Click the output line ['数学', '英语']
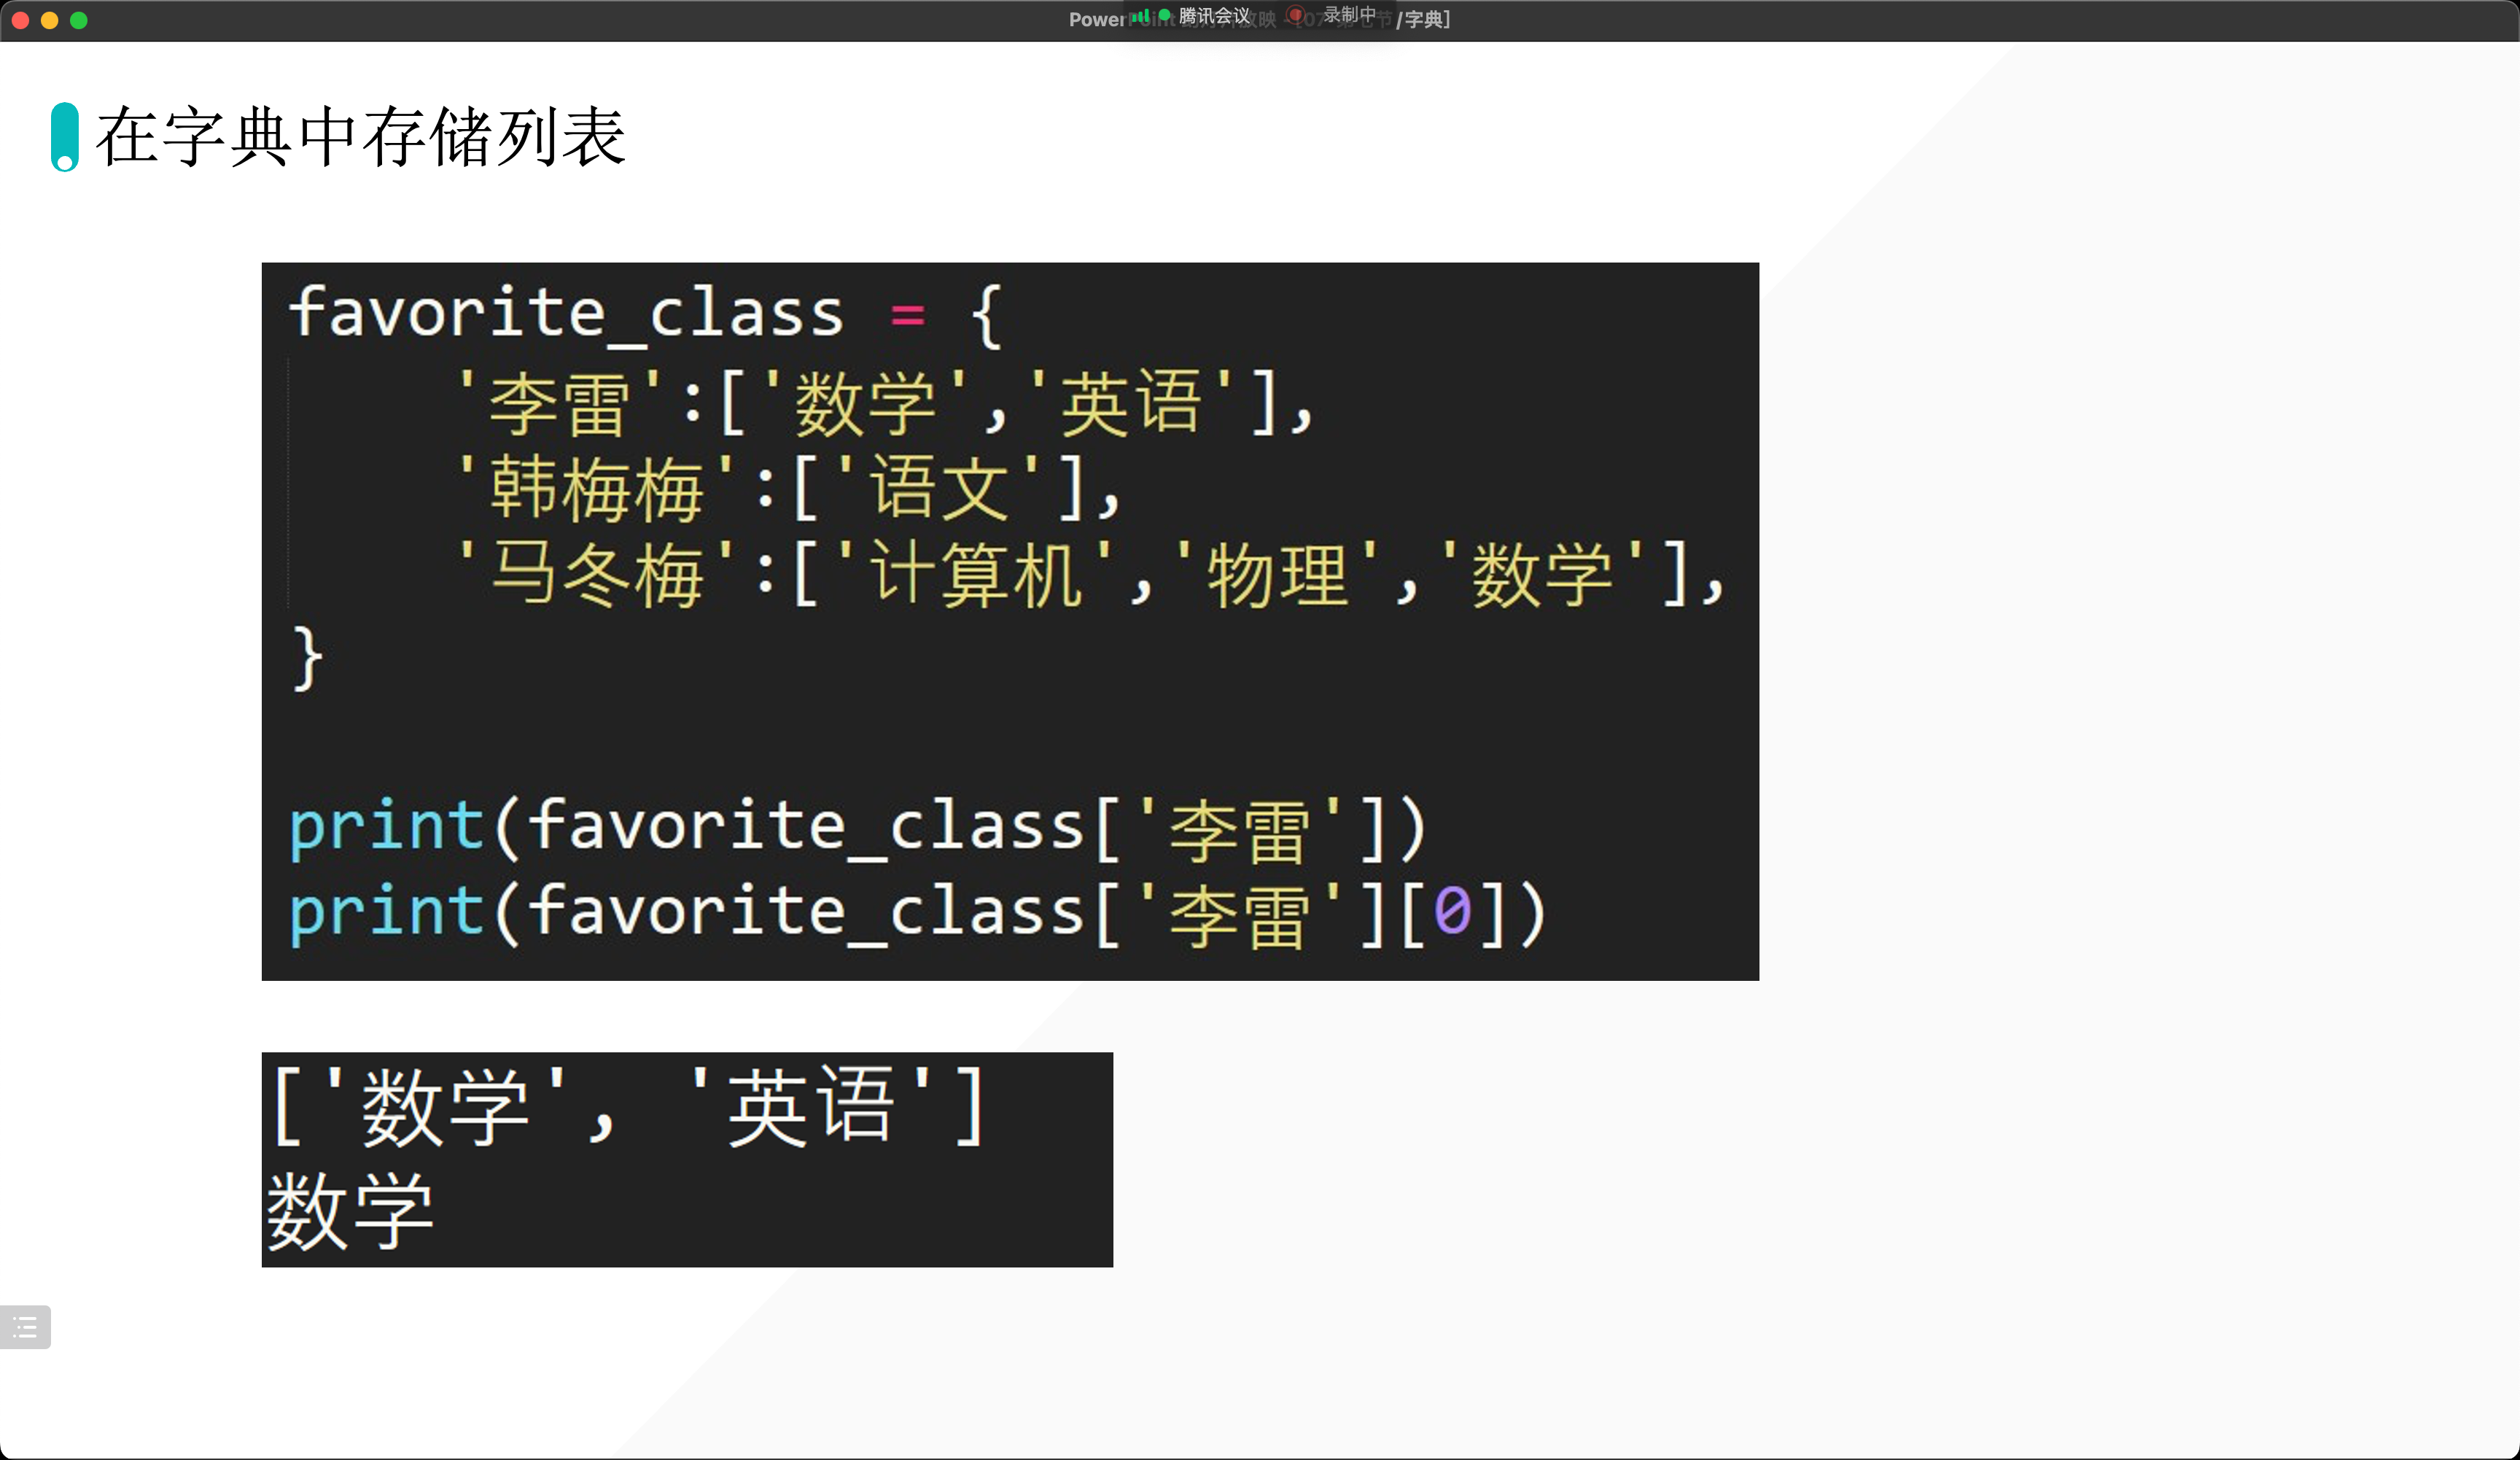The width and height of the screenshot is (2520, 1460). [630, 1106]
